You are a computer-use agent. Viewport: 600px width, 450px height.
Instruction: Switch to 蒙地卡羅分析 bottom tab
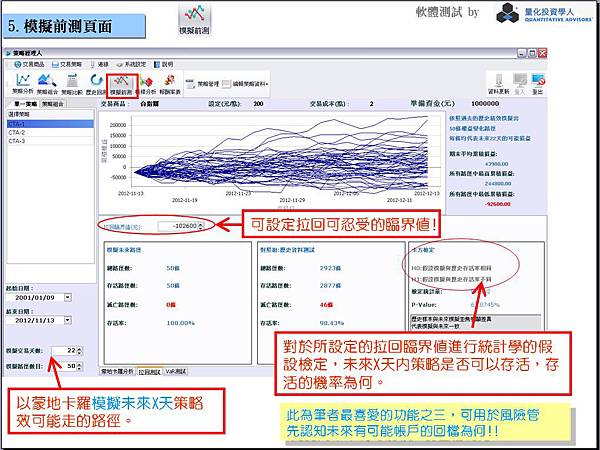(117, 371)
